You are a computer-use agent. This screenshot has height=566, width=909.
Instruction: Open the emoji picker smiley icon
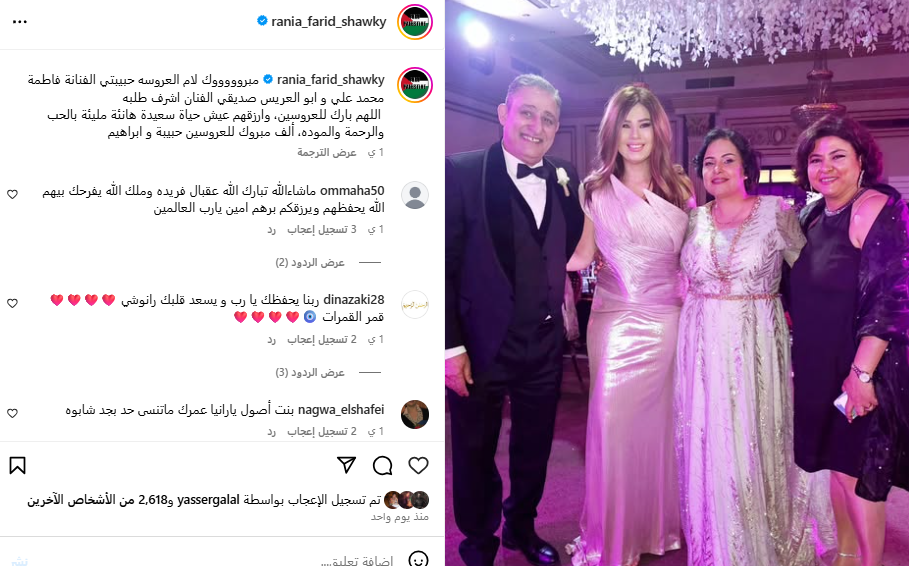(x=418, y=559)
